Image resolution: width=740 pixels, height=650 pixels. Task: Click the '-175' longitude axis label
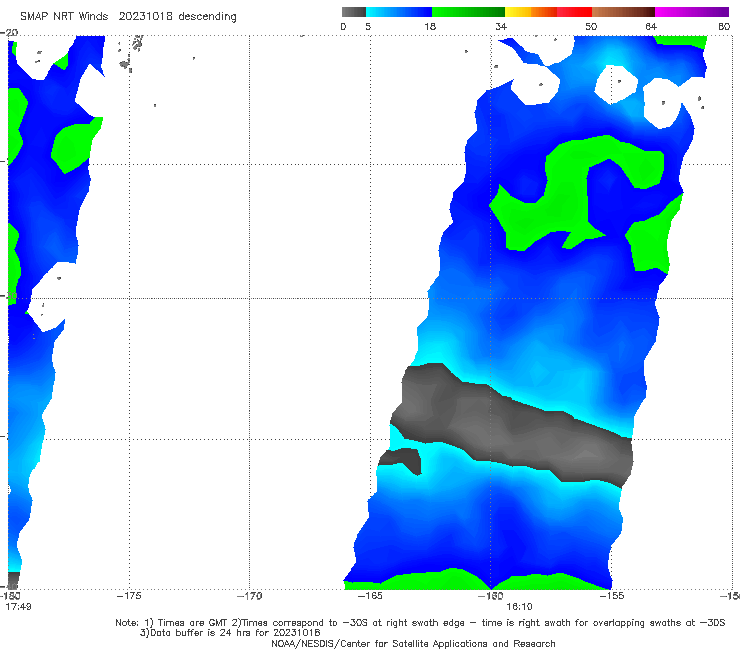tap(129, 596)
